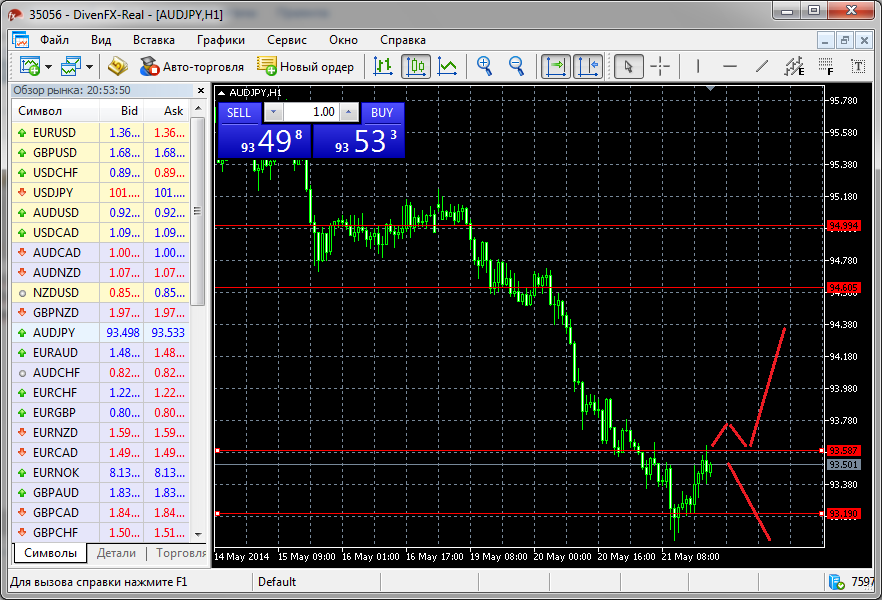The height and width of the screenshot is (600, 882).
Task: Increase trade volume with up arrow
Action: (349, 112)
